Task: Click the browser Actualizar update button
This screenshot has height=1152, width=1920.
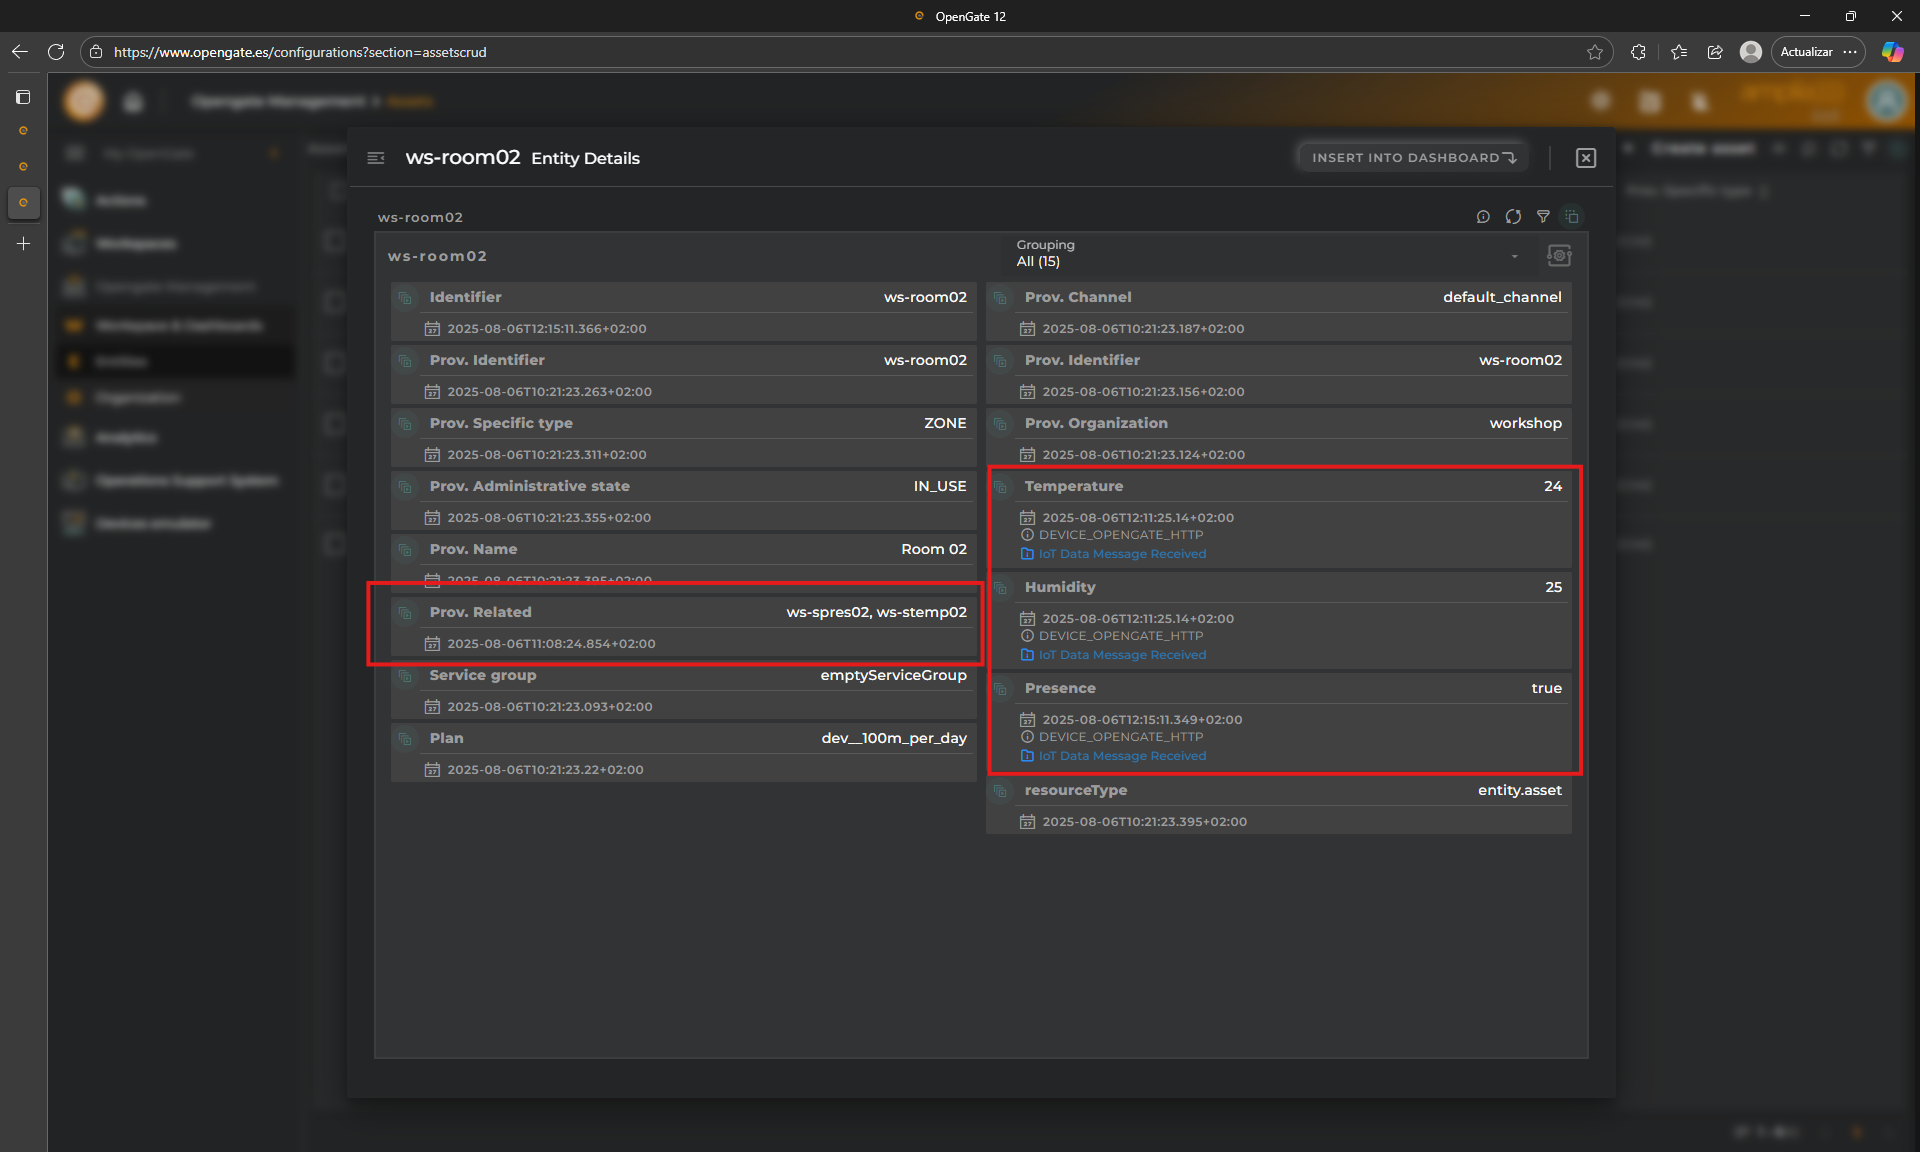Action: click(x=1806, y=52)
